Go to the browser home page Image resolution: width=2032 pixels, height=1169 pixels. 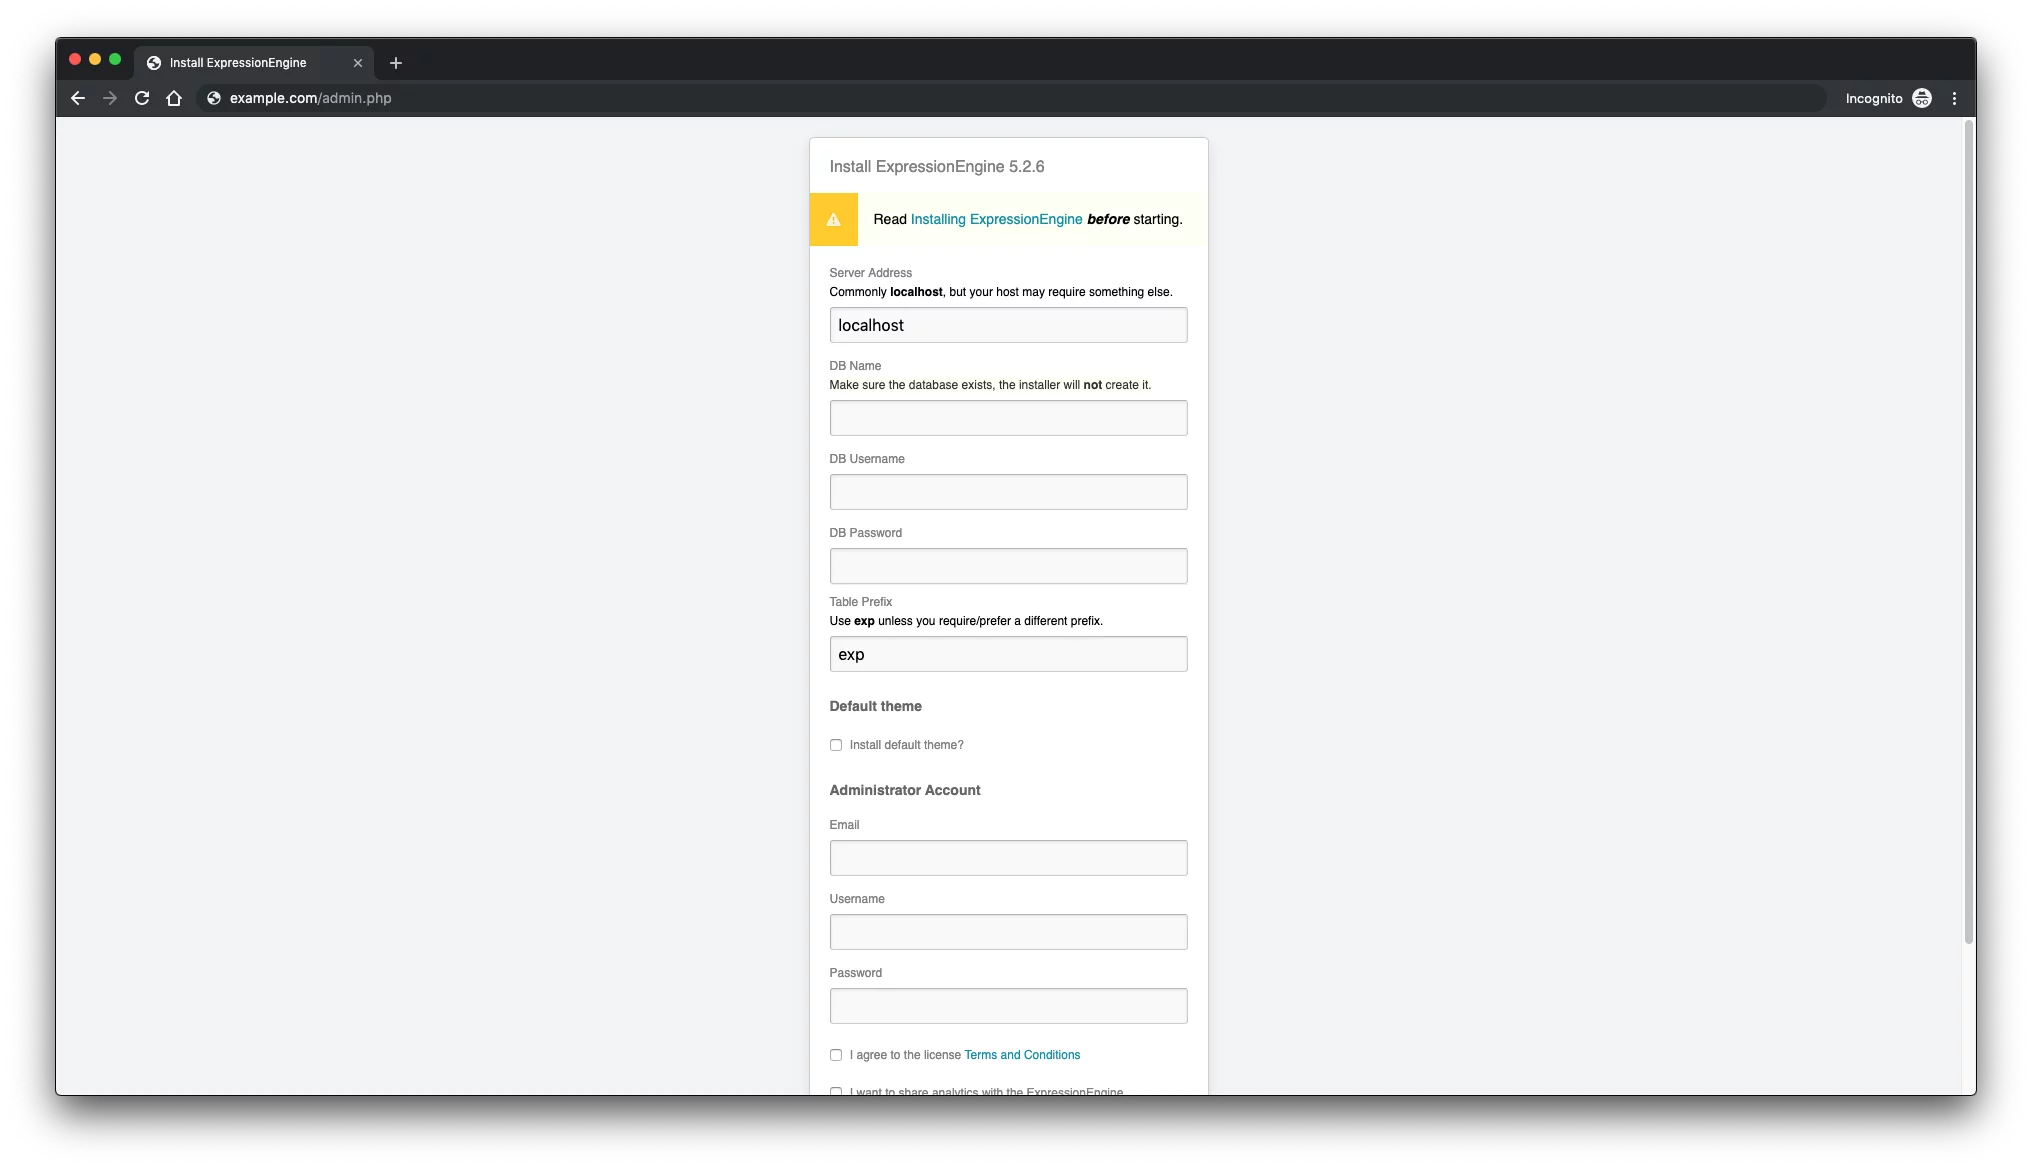tap(174, 98)
